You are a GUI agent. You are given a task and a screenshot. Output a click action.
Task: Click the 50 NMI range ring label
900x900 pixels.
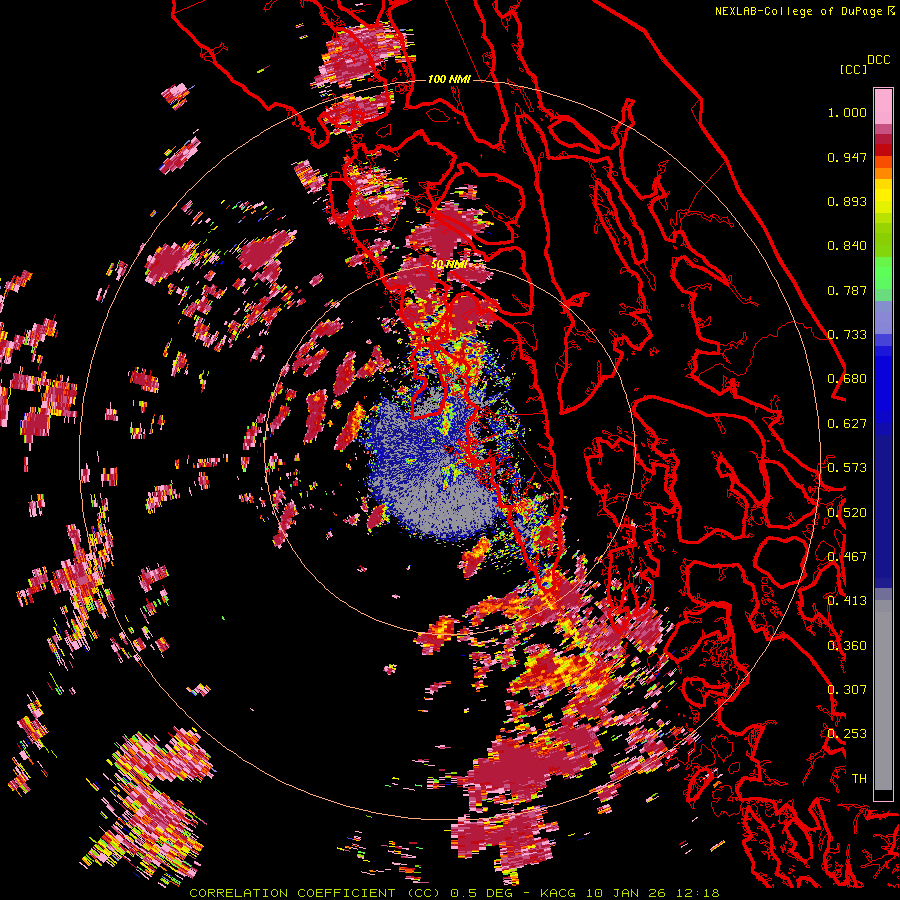449,265
